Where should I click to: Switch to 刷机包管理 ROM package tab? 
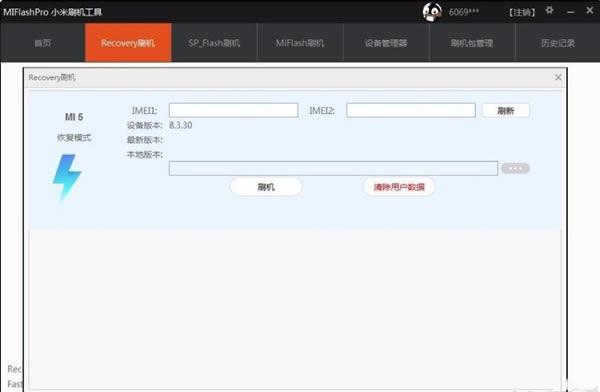pos(472,42)
